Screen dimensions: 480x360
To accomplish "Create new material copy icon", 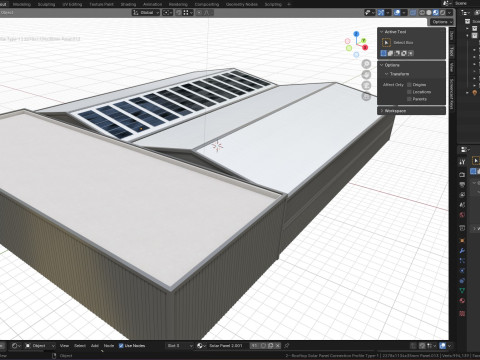I will (270, 346).
